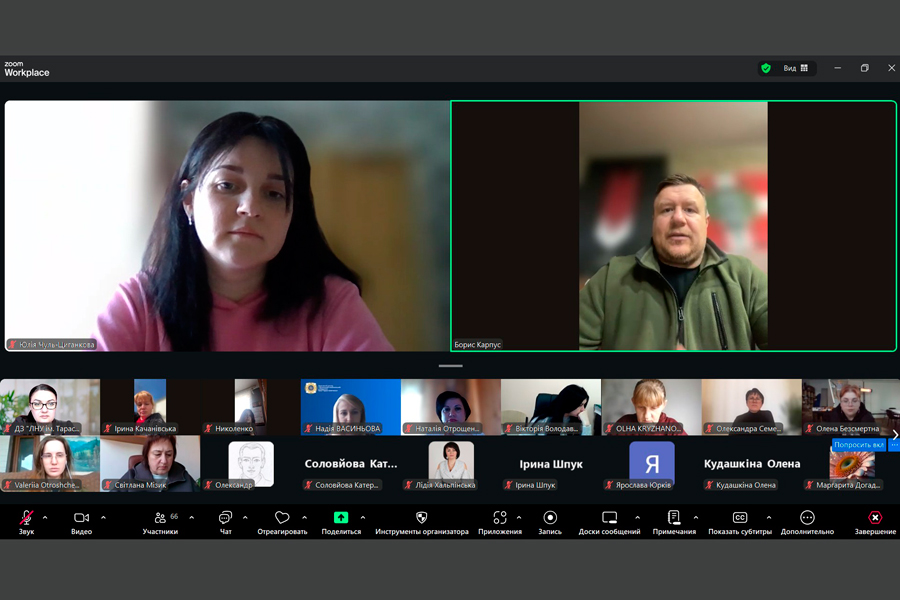This screenshot has width=900, height=600.
Task: Expand arrow next to Участники
Action: coord(192,517)
